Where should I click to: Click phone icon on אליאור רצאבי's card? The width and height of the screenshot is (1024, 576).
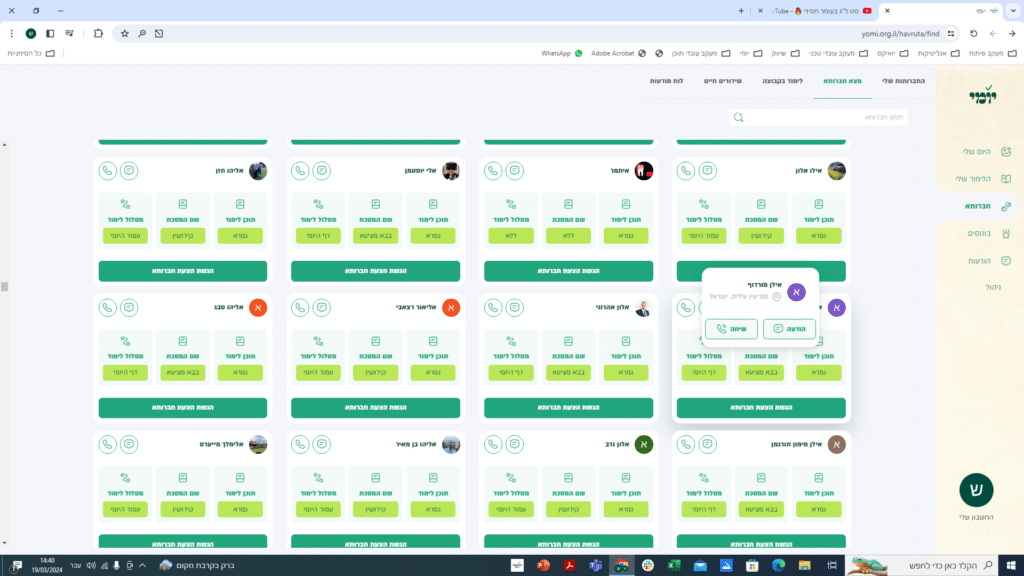300,307
